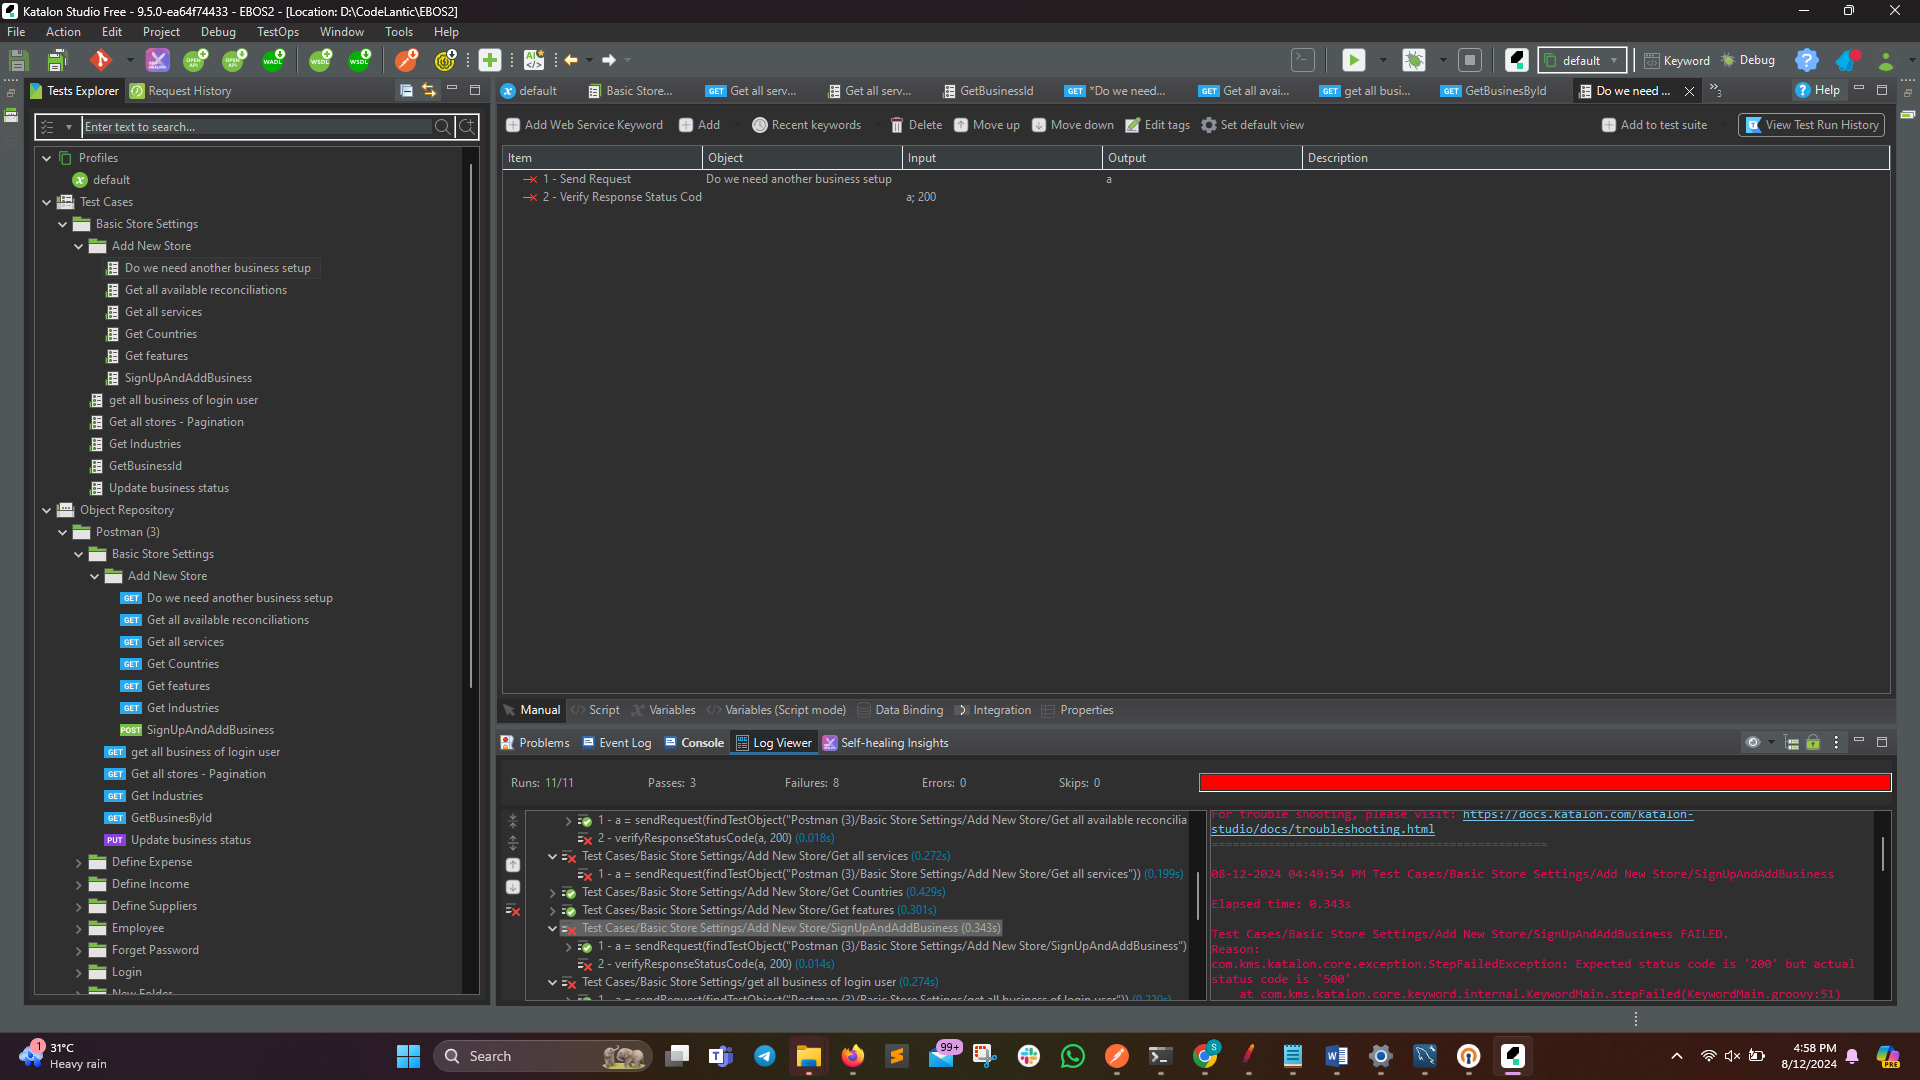1920x1080 pixels.
Task: Expand the Employee folder
Action: [x=78, y=928]
